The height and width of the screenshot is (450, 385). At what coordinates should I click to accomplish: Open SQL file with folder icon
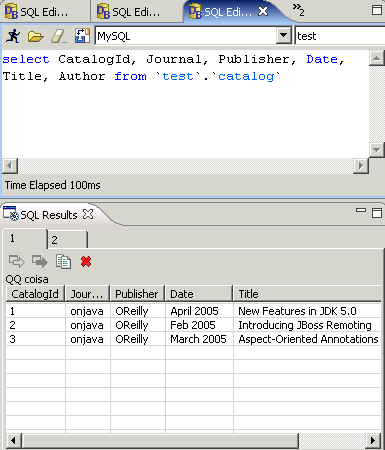[35, 36]
